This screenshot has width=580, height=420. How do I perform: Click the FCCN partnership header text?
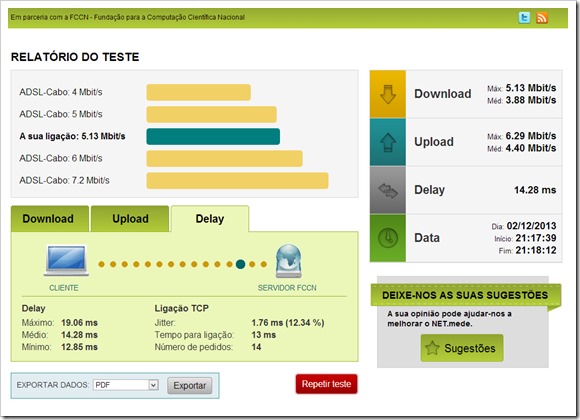(128, 17)
